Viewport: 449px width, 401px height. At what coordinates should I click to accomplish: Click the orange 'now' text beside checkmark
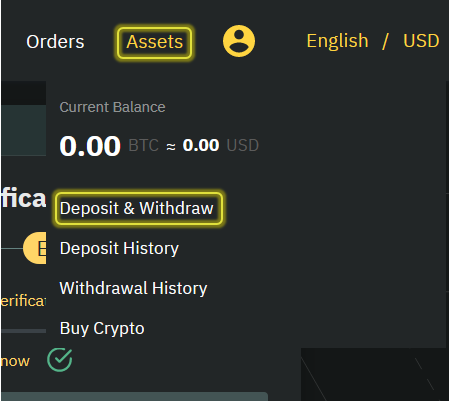pos(15,361)
